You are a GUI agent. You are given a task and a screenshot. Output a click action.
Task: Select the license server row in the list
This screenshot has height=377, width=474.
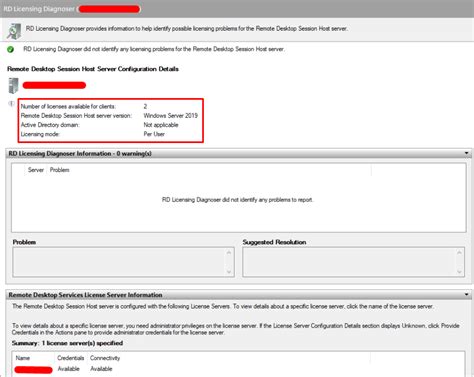point(239,369)
